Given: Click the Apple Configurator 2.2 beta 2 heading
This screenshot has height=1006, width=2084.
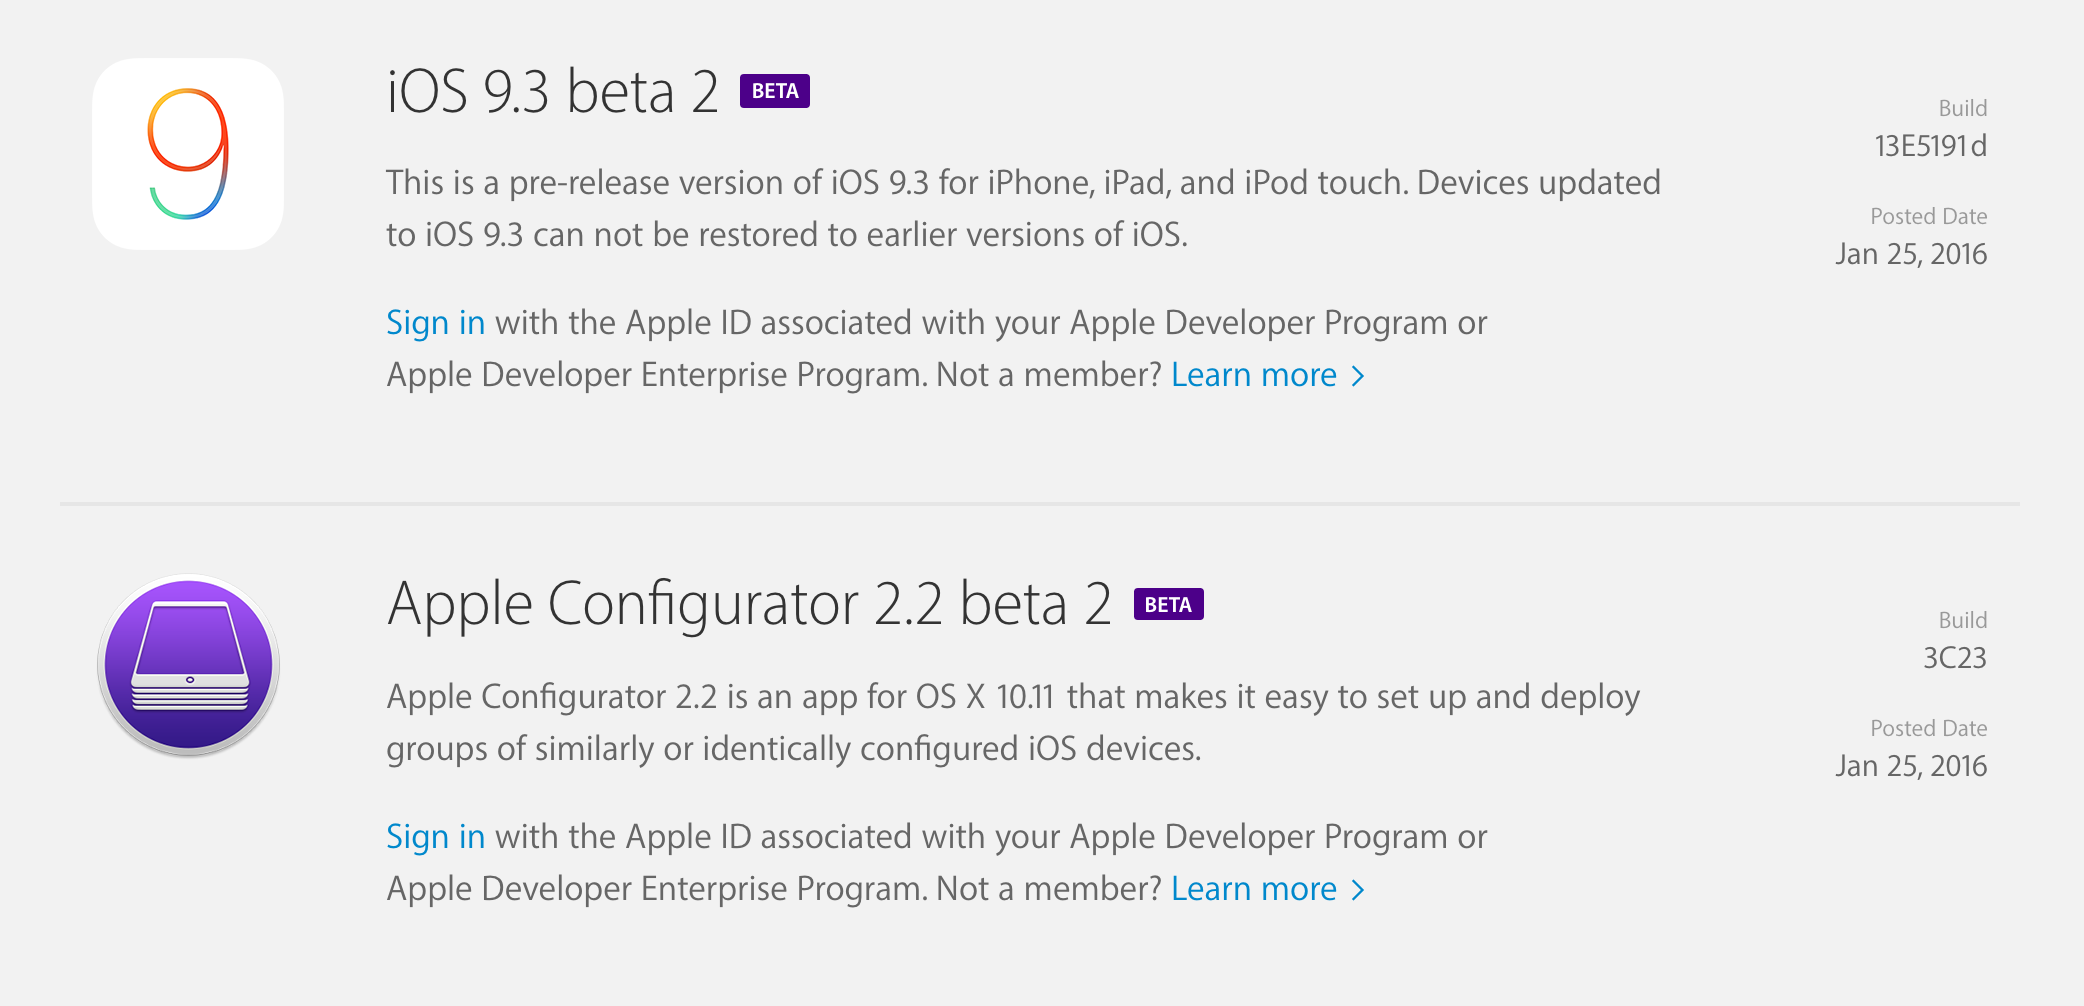Looking at the screenshot, I should pos(749,604).
